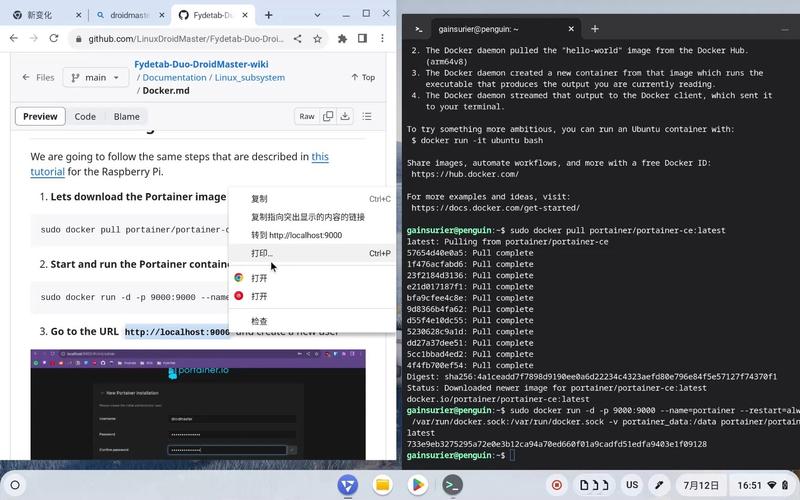Image resolution: width=800 pixels, height=500 pixels.
Task: Click the terminal command prompt cursor
Action: [513, 455]
